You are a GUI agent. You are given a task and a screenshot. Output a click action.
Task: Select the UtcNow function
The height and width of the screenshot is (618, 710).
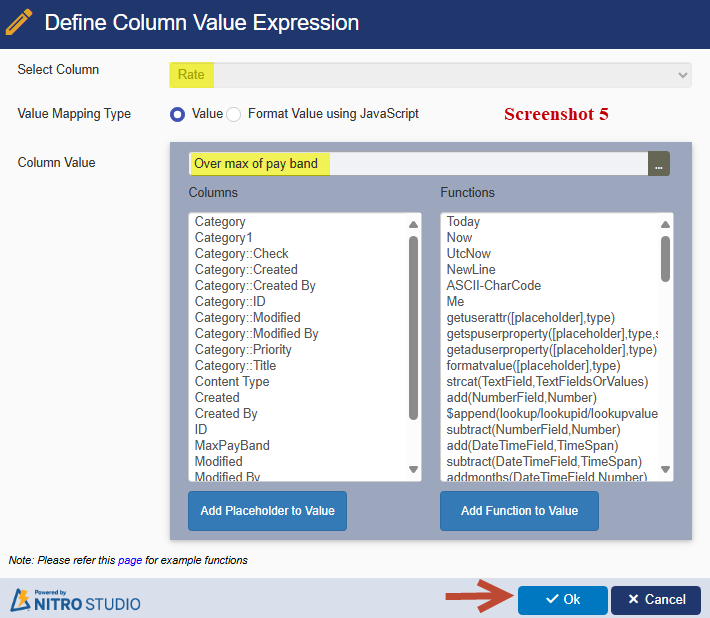[469, 254]
